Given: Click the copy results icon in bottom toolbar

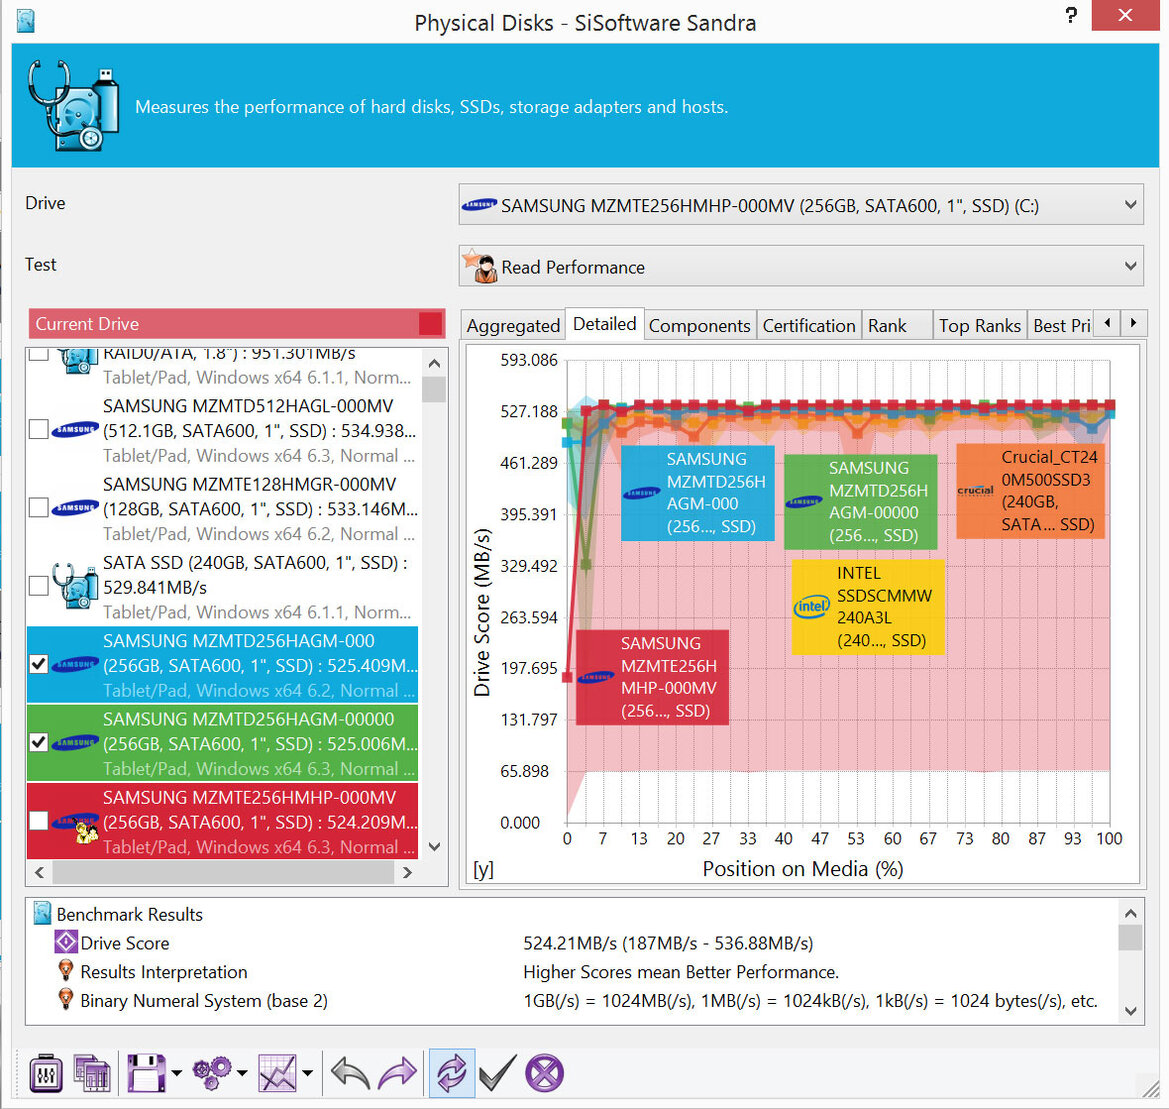Looking at the screenshot, I should coord(92,1073).
